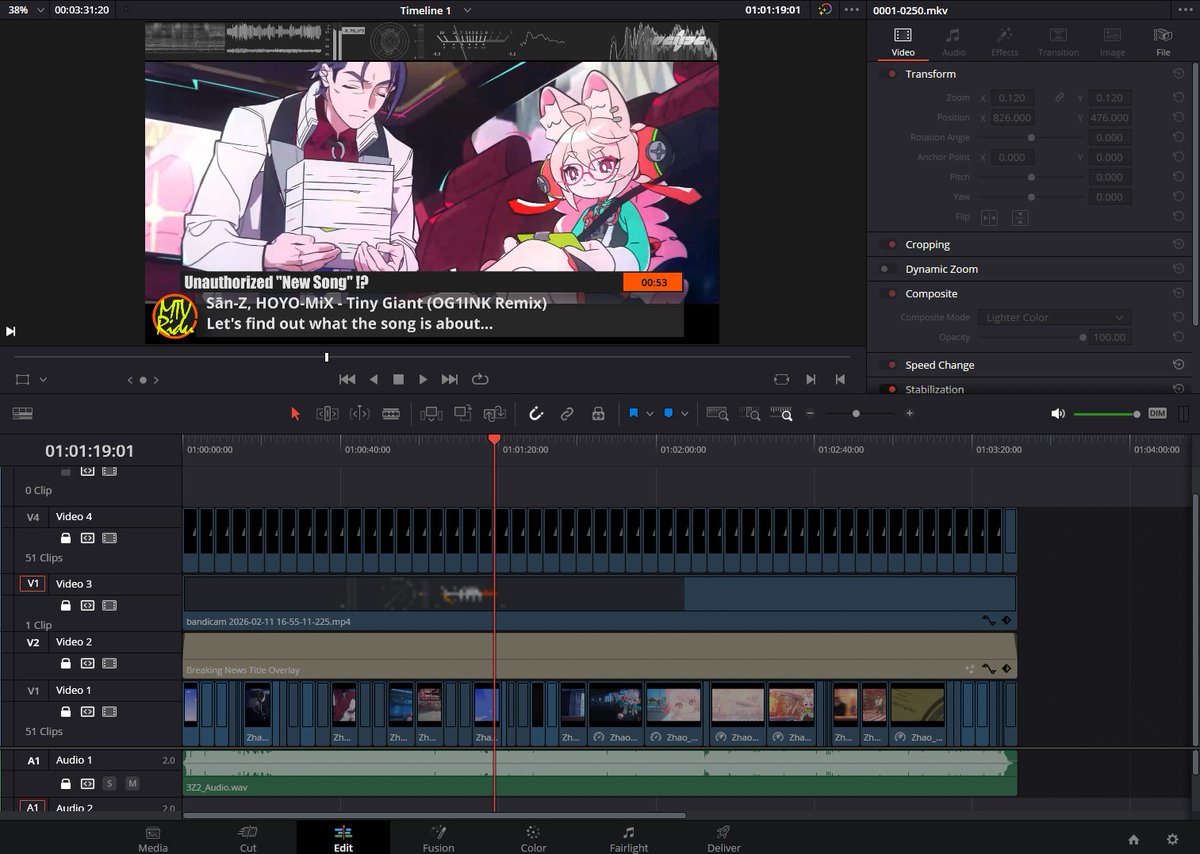This screenshot has width=1200, height=854.
Task: Toggle Loop playback
Action: (x=480, y=379)
